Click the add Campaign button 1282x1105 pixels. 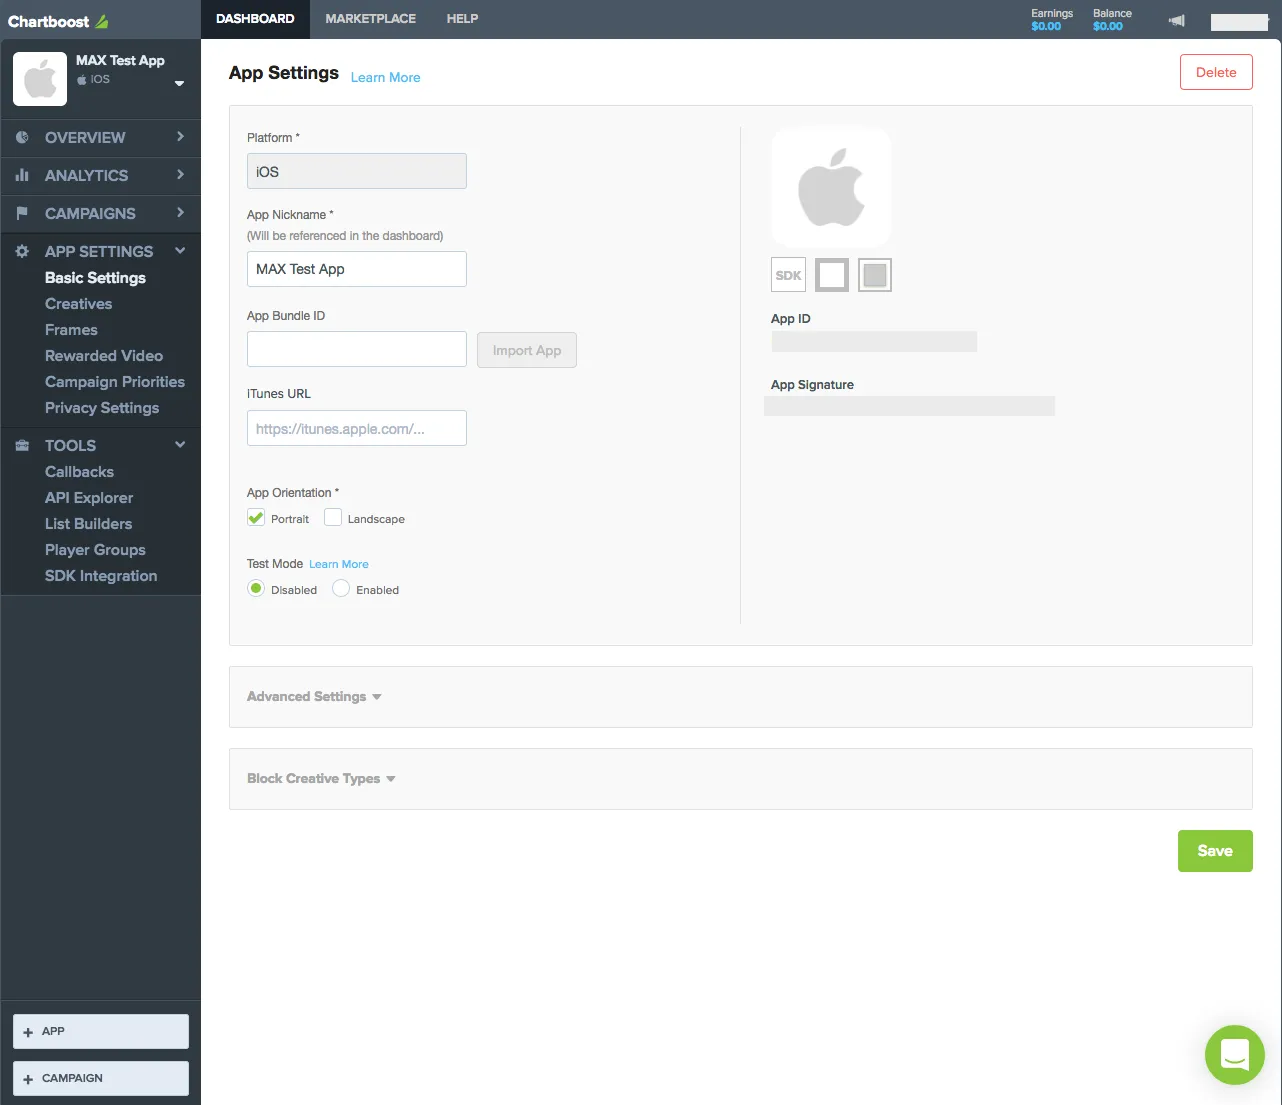point(101,1078)
